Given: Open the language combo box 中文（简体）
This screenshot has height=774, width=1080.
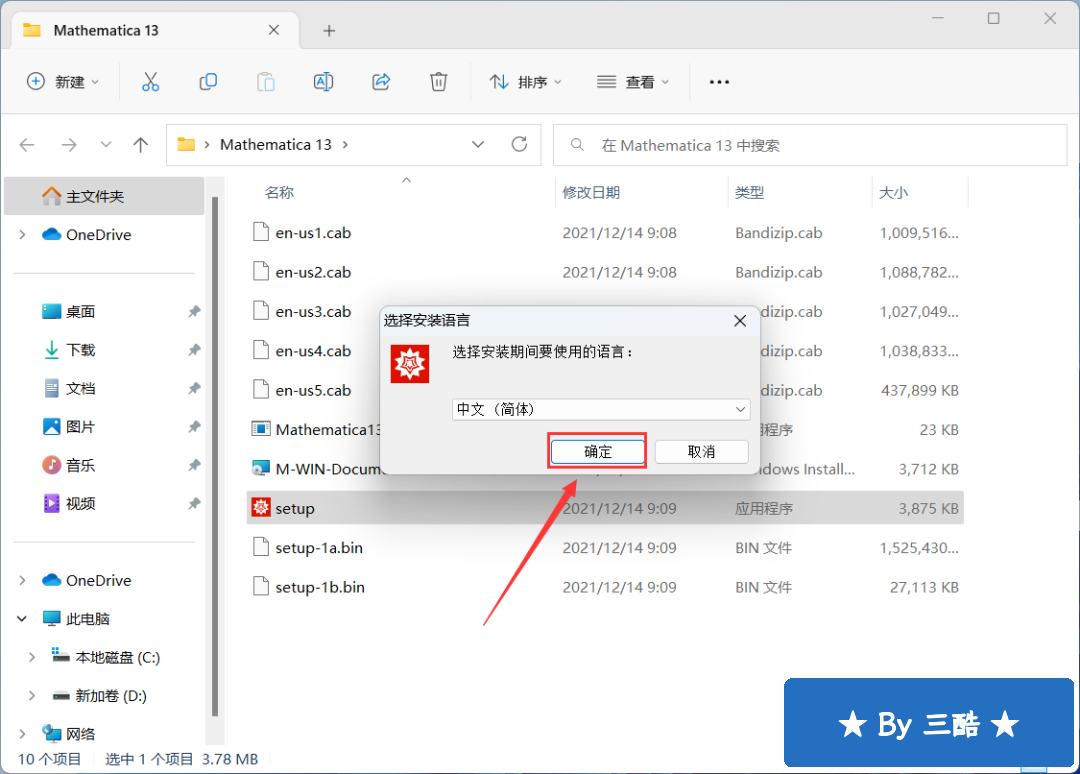Looking at the screenshot, I should coord(601,409).
